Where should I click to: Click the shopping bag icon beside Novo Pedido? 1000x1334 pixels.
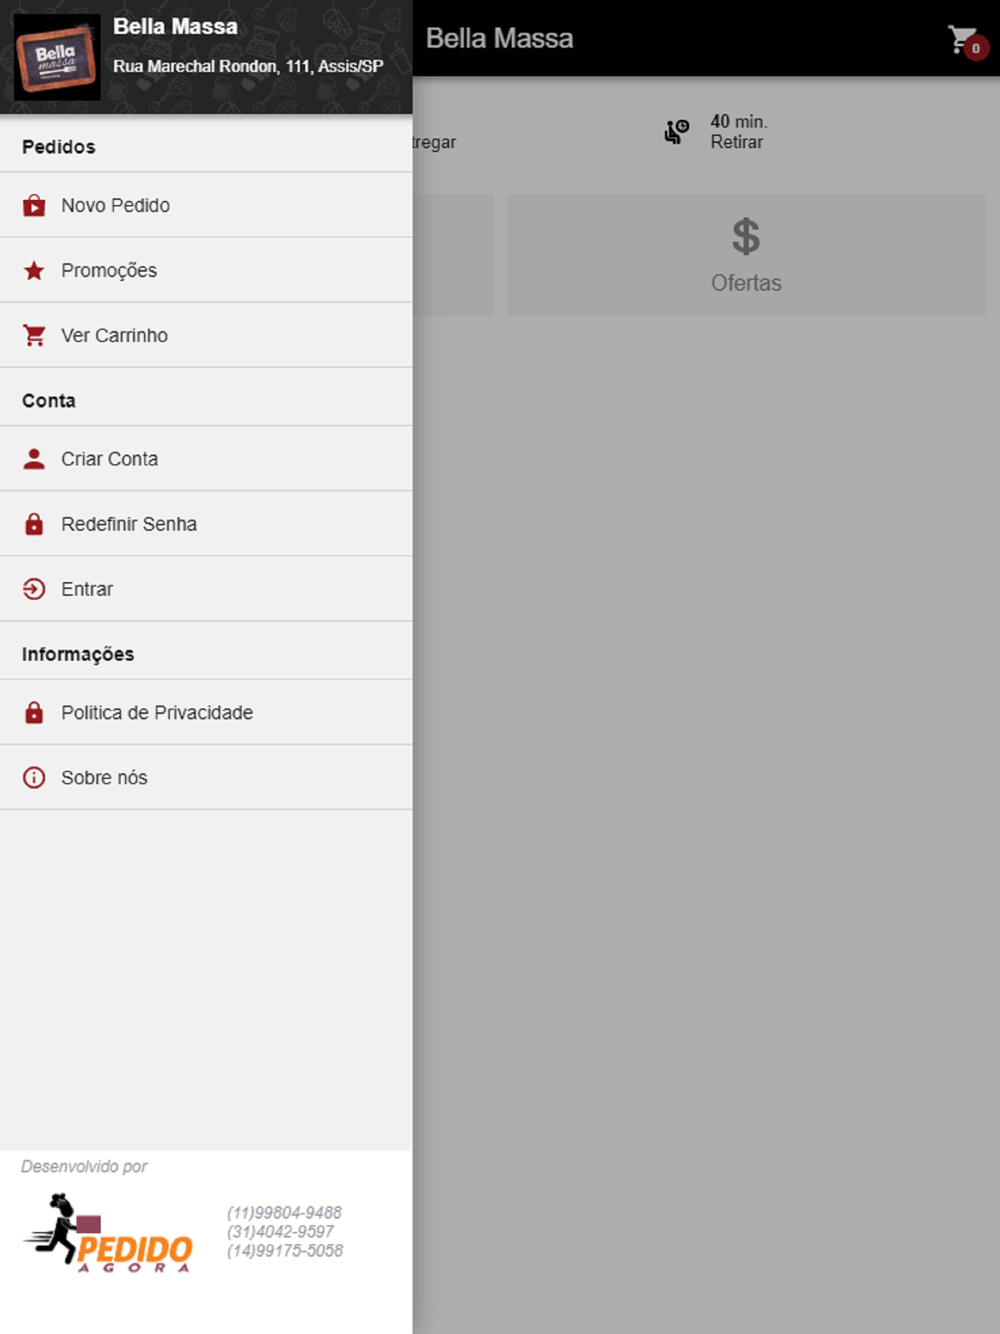(34, 205)
